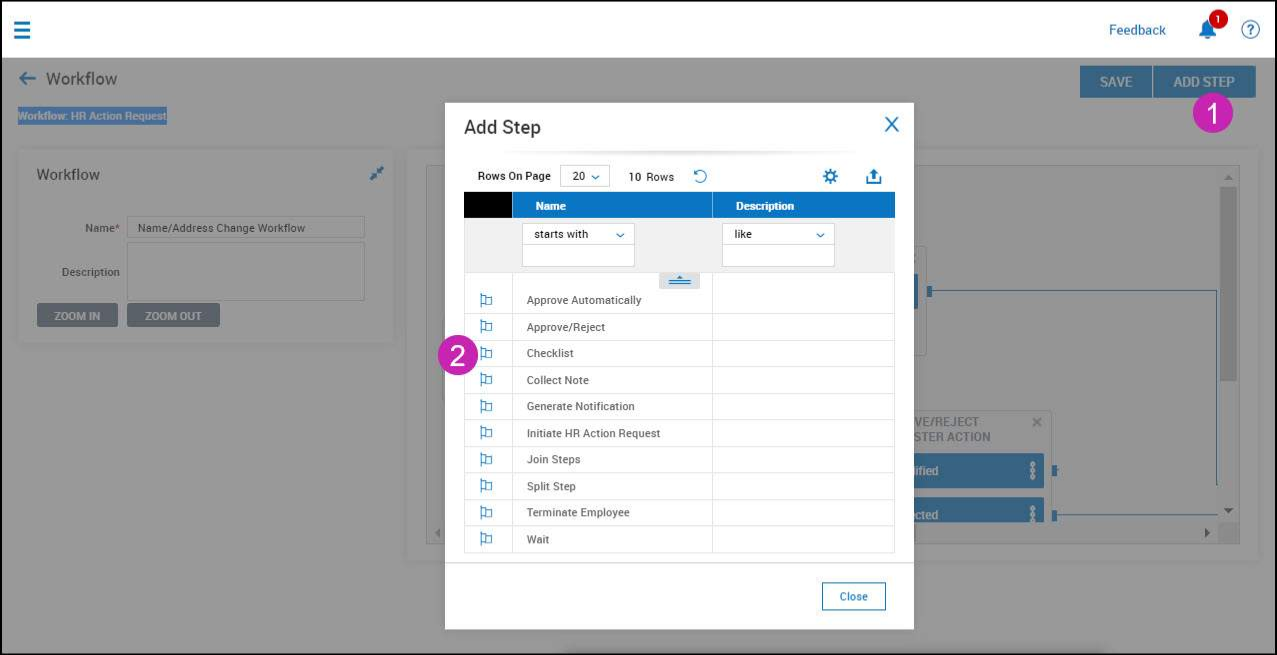Click the canvas vertical scrollbar up arrow
This screenshot has width=1277, height=655.
coord(1229,176)
